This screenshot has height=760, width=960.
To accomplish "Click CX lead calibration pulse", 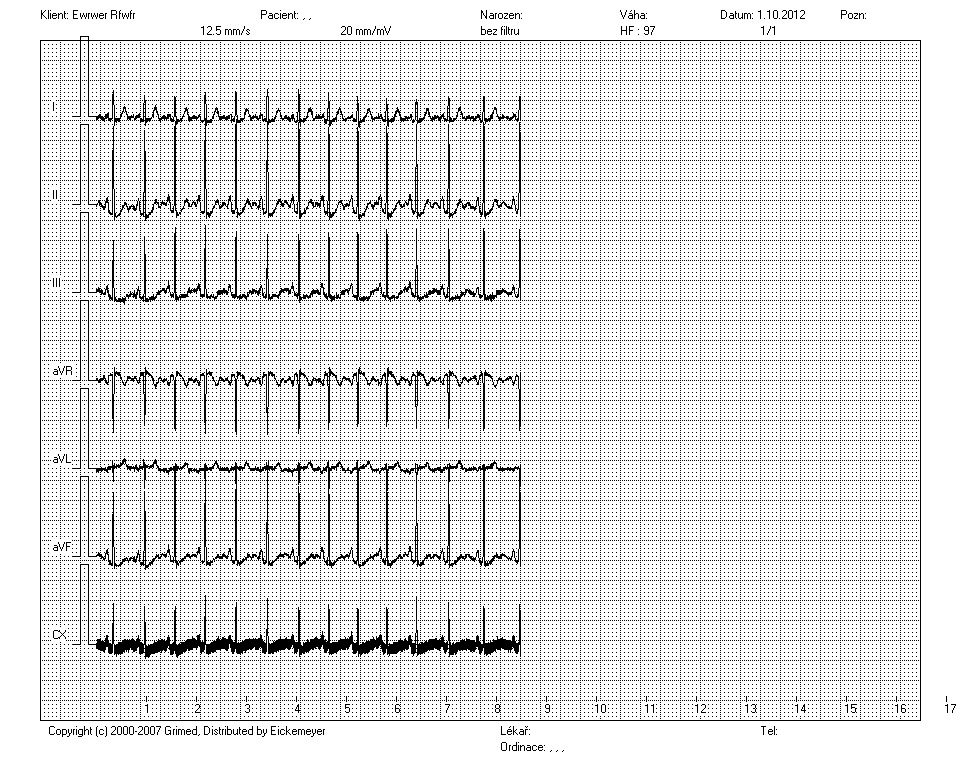I will click(x=84, y=604).
